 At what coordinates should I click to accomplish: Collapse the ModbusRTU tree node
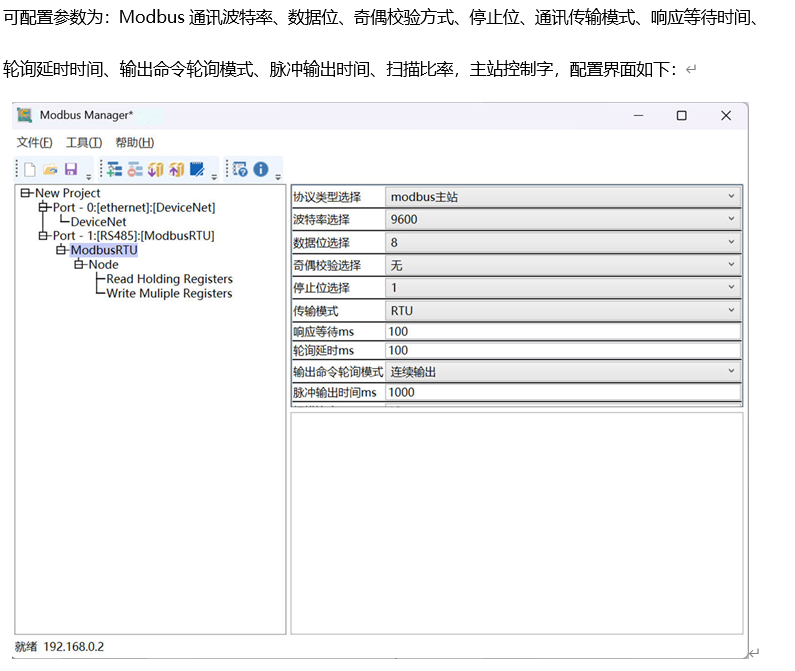pyautogui.click(x=61, y=250)
